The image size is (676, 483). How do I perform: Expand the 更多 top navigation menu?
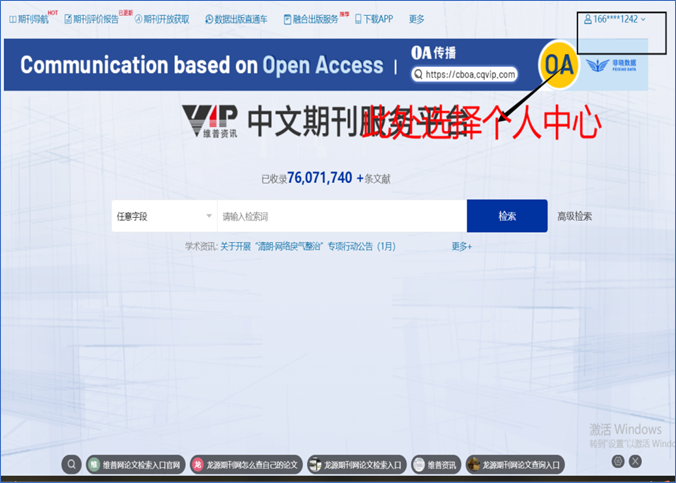coord(416,19)
